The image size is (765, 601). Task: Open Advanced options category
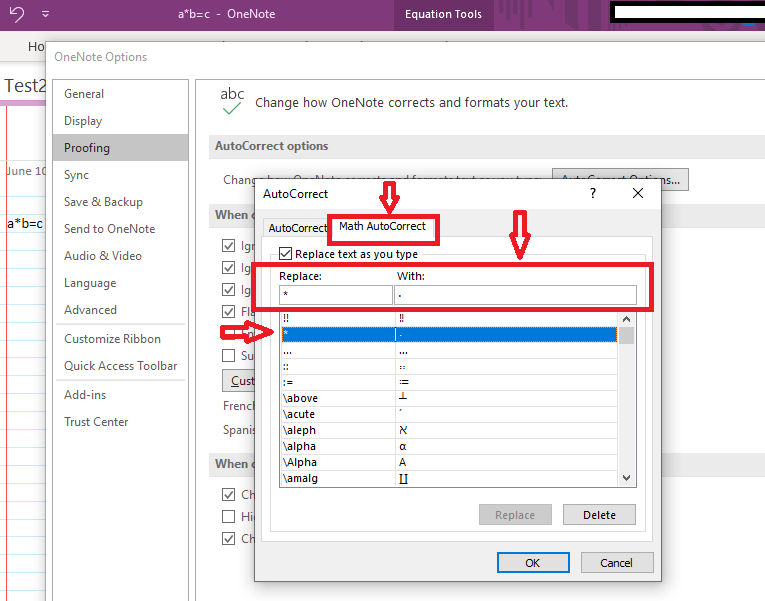click(x=120, y=310)
